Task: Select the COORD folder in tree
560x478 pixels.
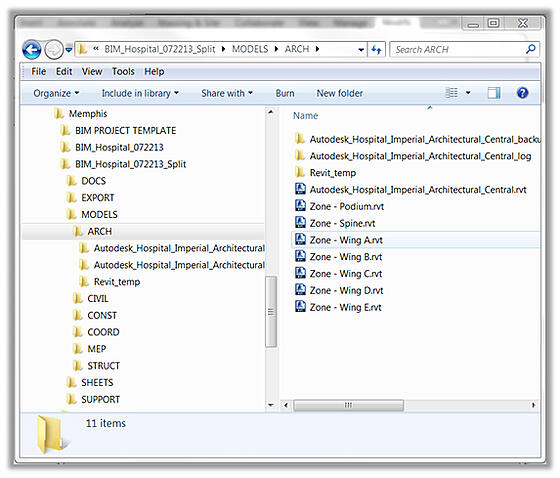Action: click(x=96, y=332)
